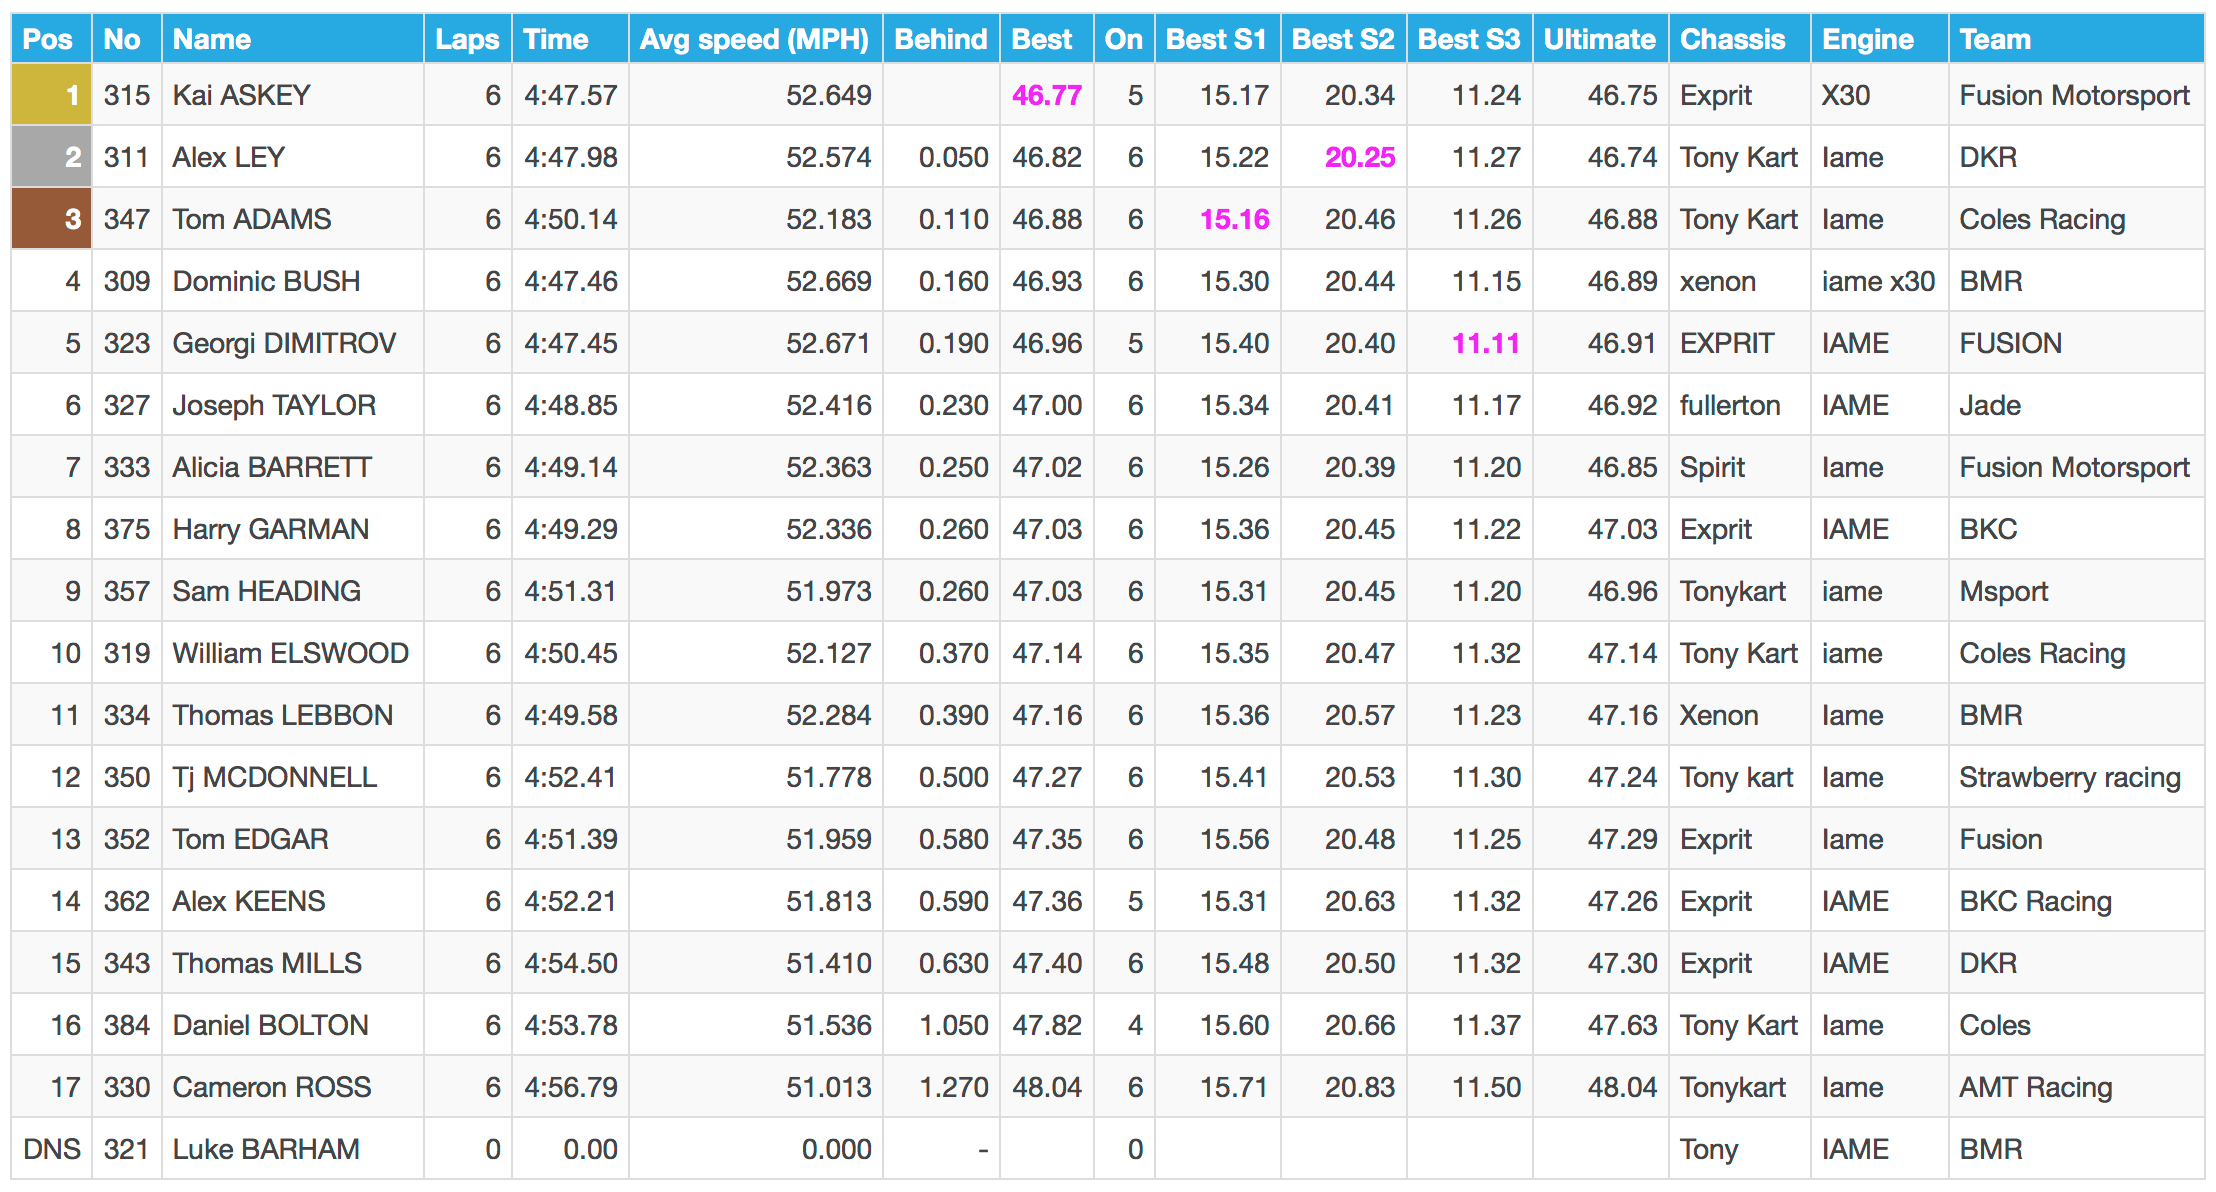Image resolution: width=2216 pixels, height=1192 pixels.
Task: Select driver name Alex KEENS
Action: pos(249,901)
